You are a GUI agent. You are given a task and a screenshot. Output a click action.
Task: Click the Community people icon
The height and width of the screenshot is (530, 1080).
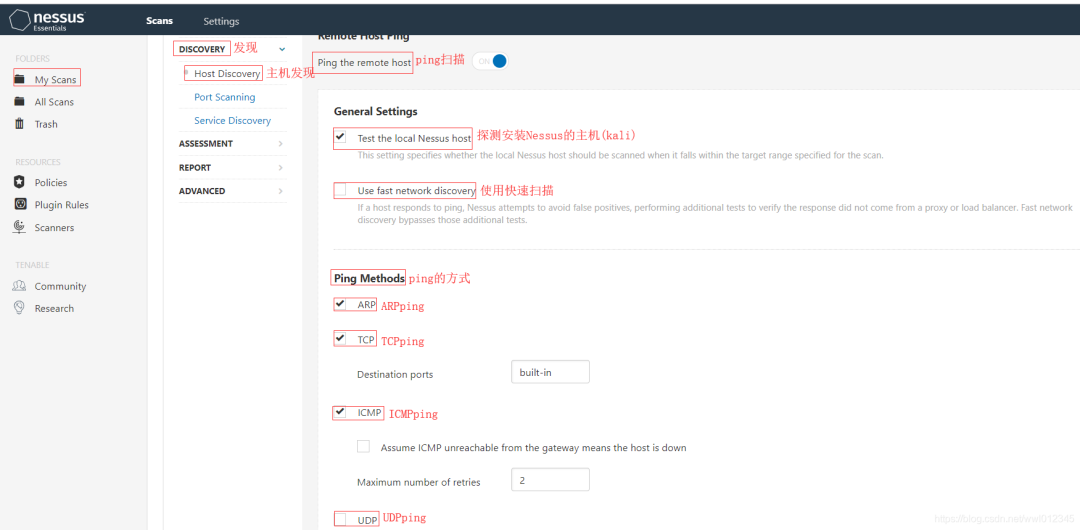19,286
